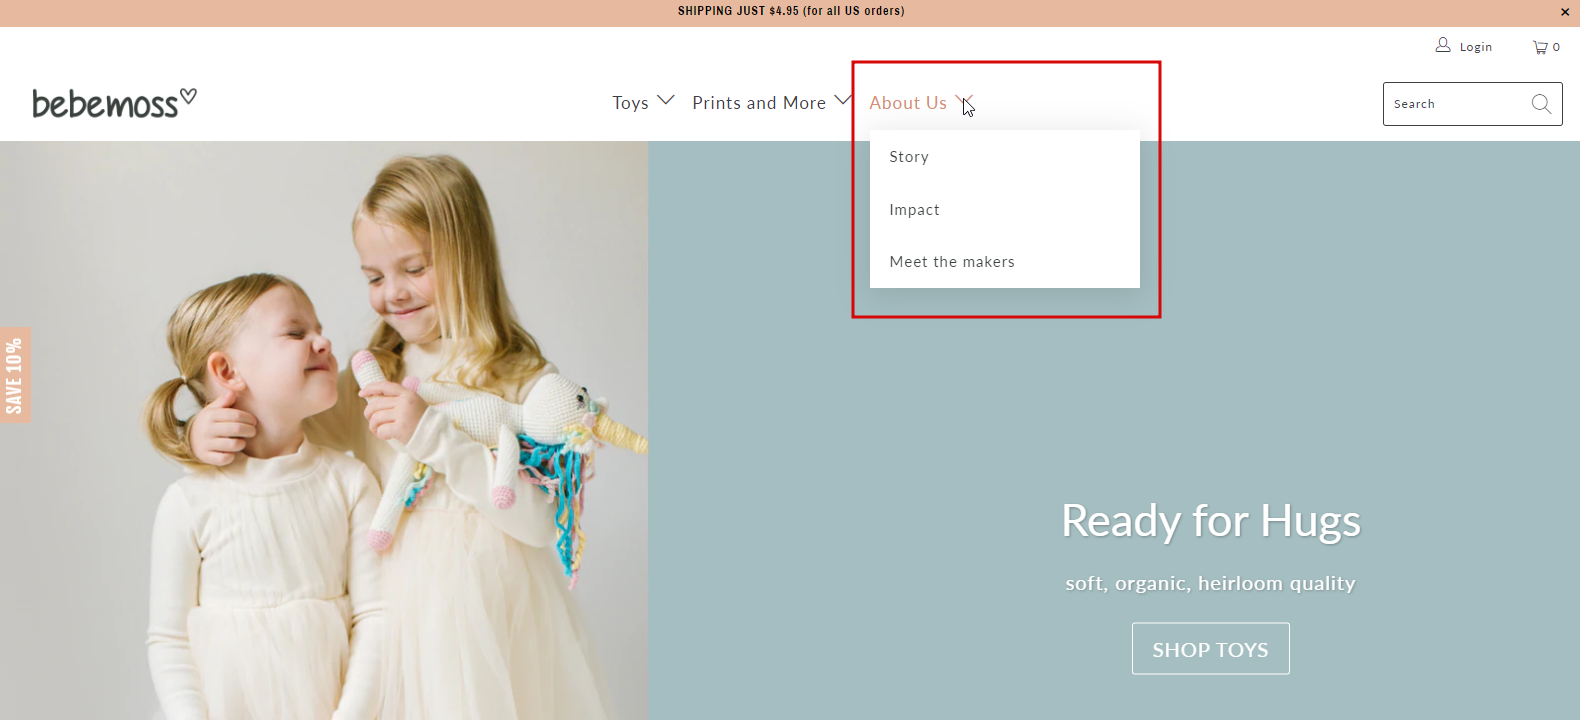Click the shipping just $4.95 banner text
1580x720 pixels.
pos(791,11)
